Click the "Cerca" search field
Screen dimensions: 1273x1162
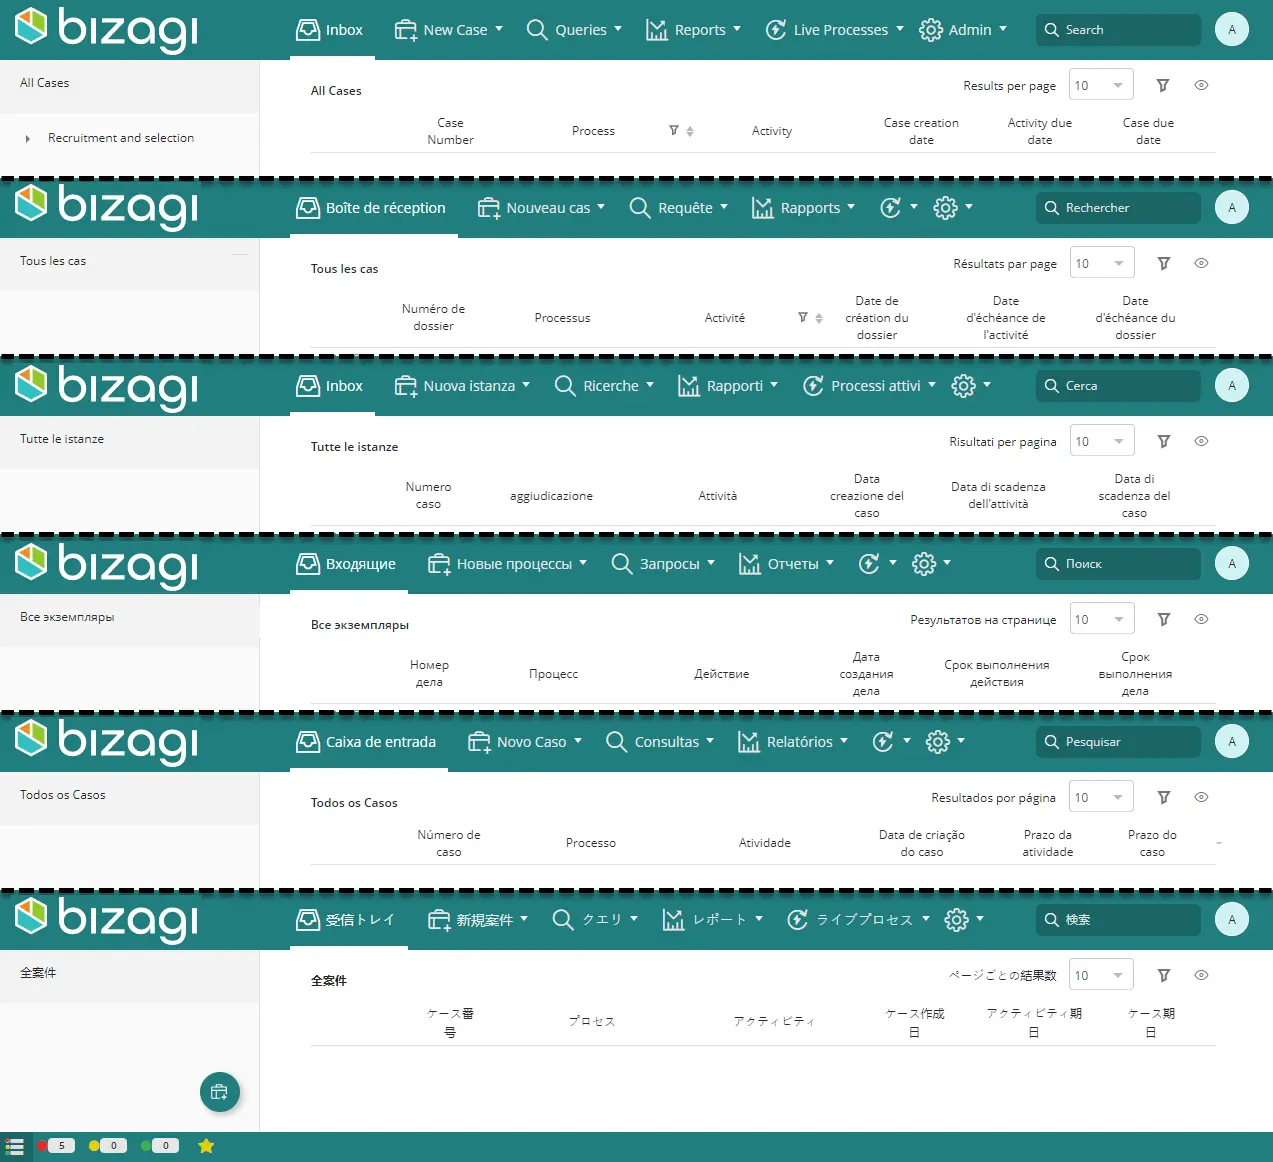tap(1118, 386)
